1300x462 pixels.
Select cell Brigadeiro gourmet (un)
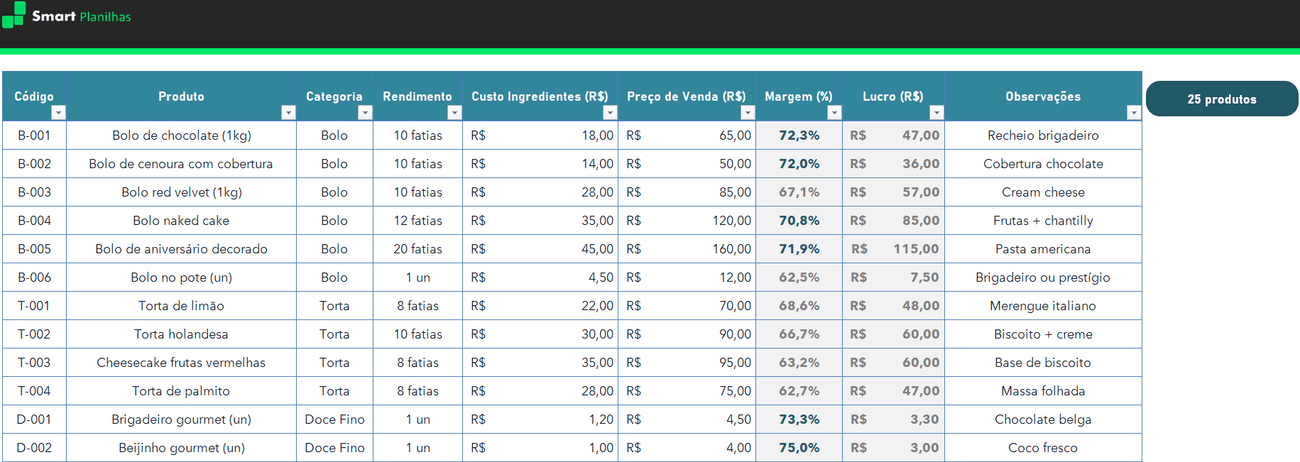182,419
